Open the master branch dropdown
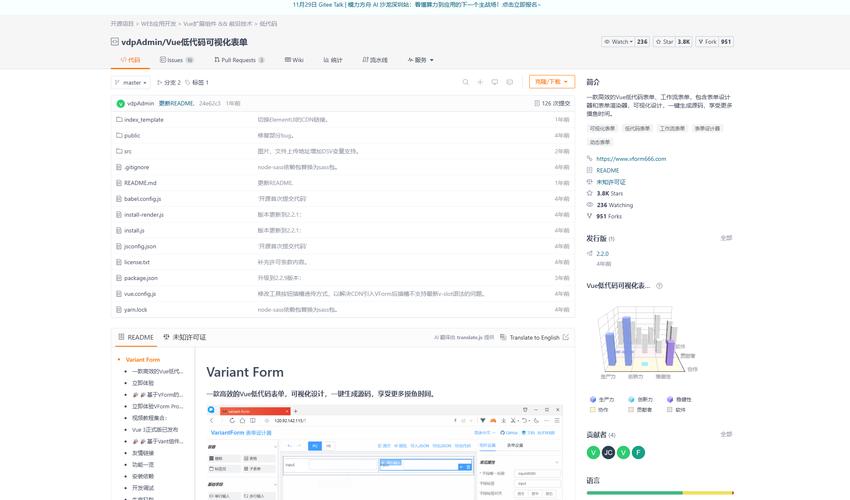This screenshot has width=850, height=500. coord(133,82)
